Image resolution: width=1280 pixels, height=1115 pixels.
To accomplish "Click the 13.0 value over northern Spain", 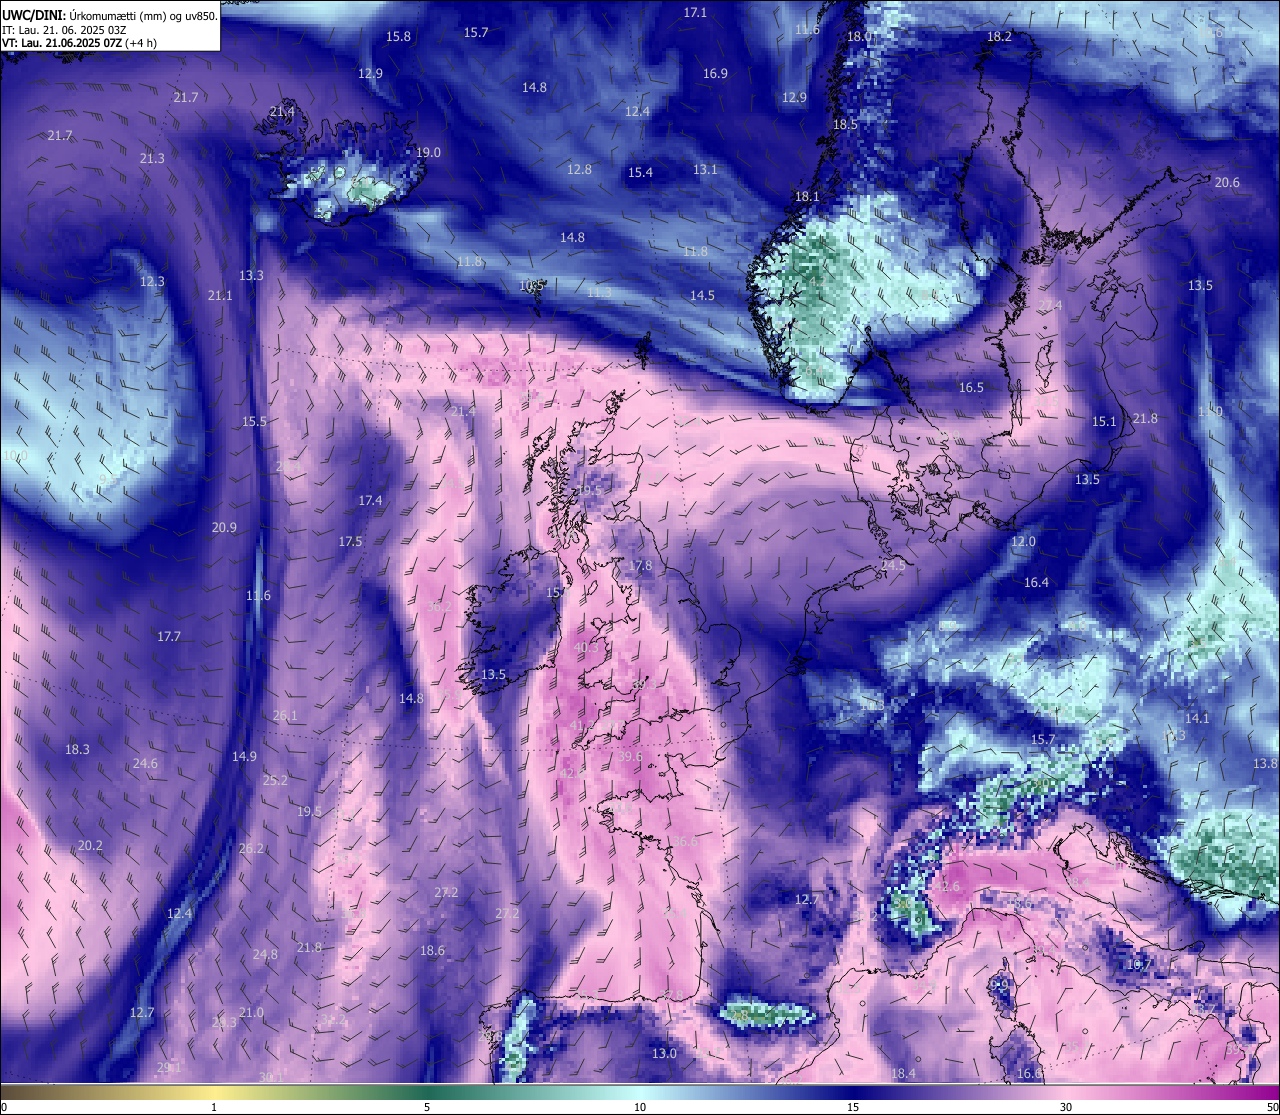I will [x=664, y=1054].
